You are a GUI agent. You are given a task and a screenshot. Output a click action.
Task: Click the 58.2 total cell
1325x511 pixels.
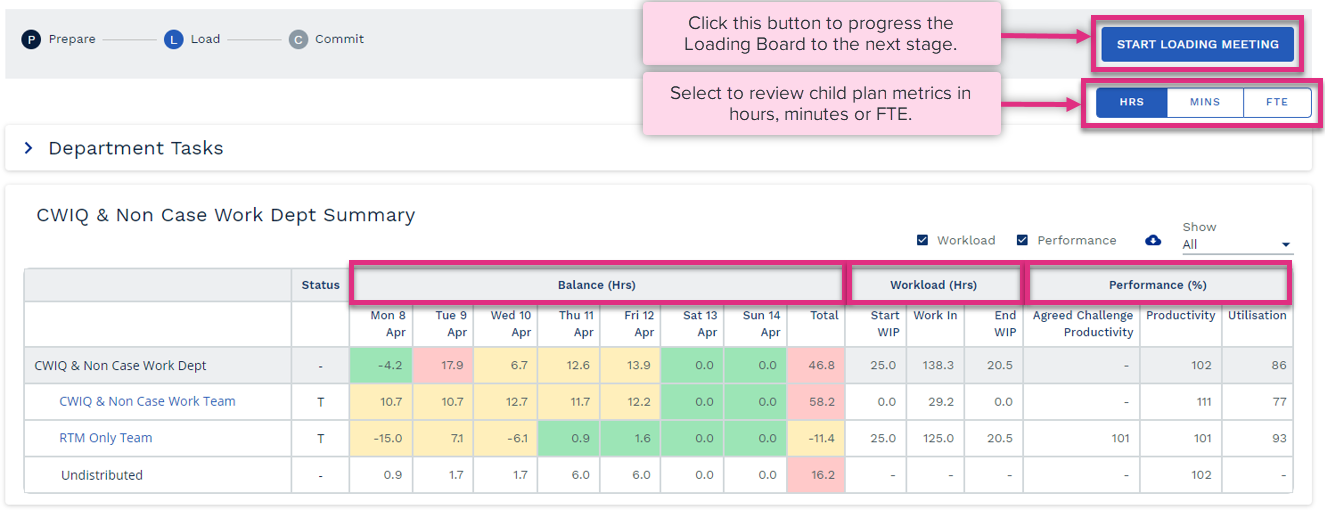pyautogui.click(x=816, y=402)
